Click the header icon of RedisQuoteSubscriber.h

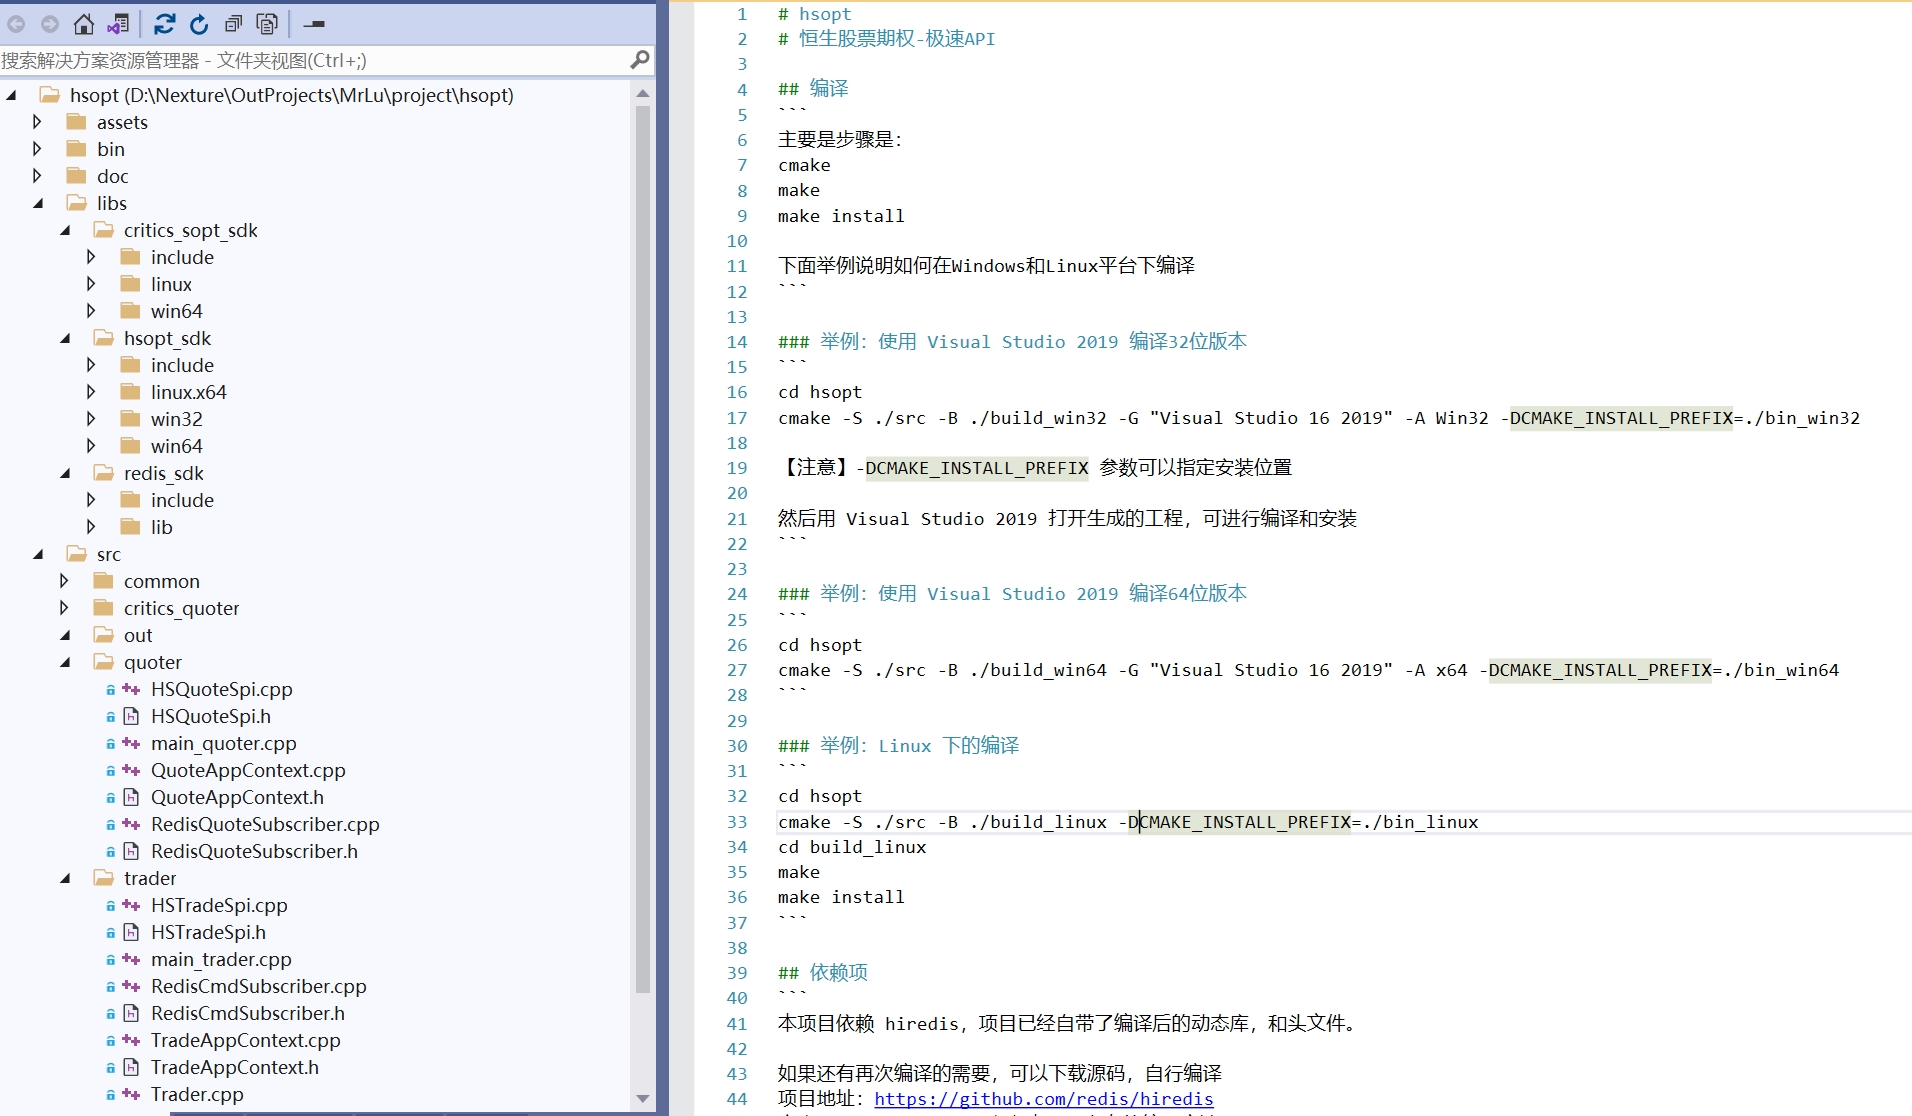131,851
